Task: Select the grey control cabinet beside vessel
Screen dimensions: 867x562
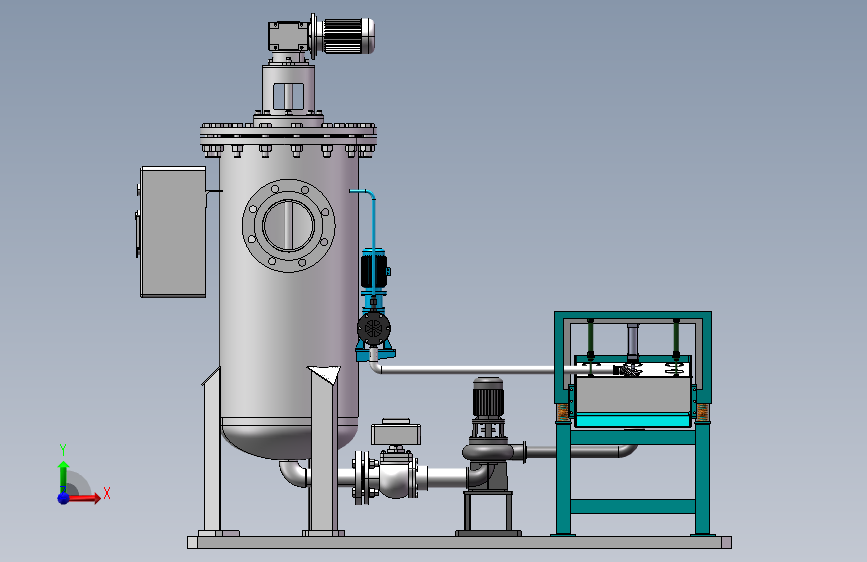Action: pyautogui.click(x=173, y=232)
